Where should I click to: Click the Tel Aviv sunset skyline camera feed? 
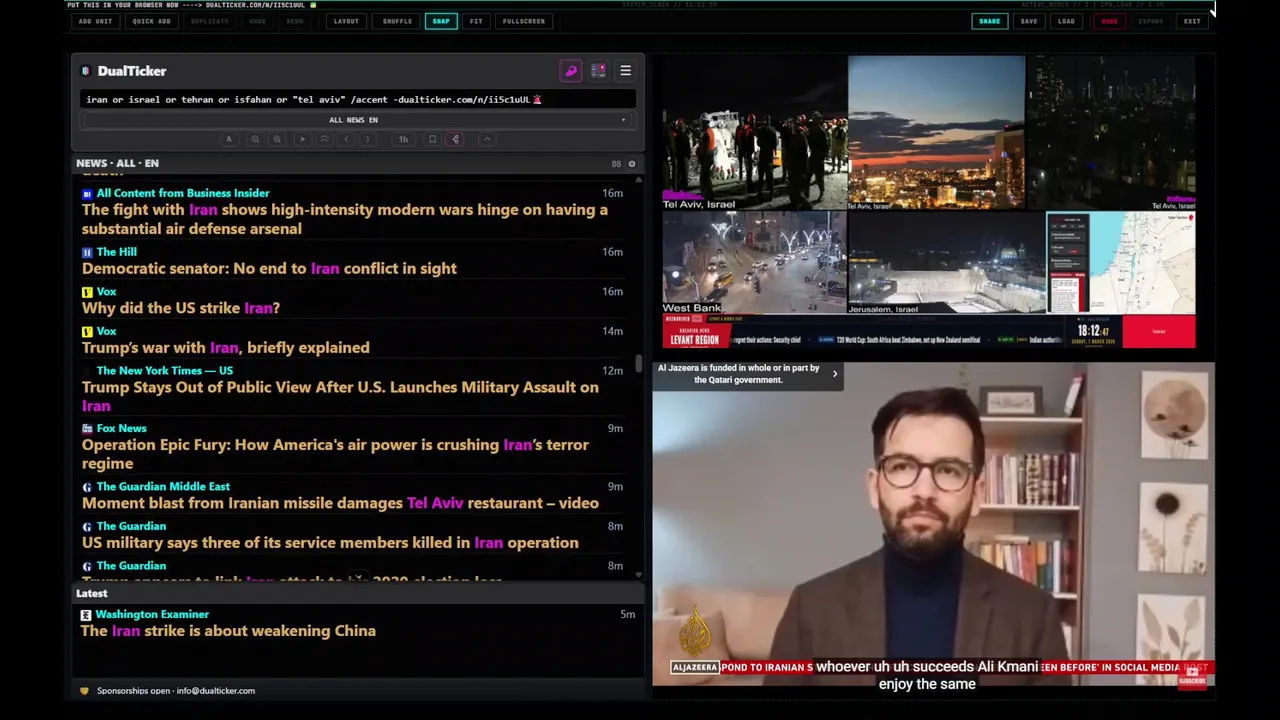coord(936,133)
